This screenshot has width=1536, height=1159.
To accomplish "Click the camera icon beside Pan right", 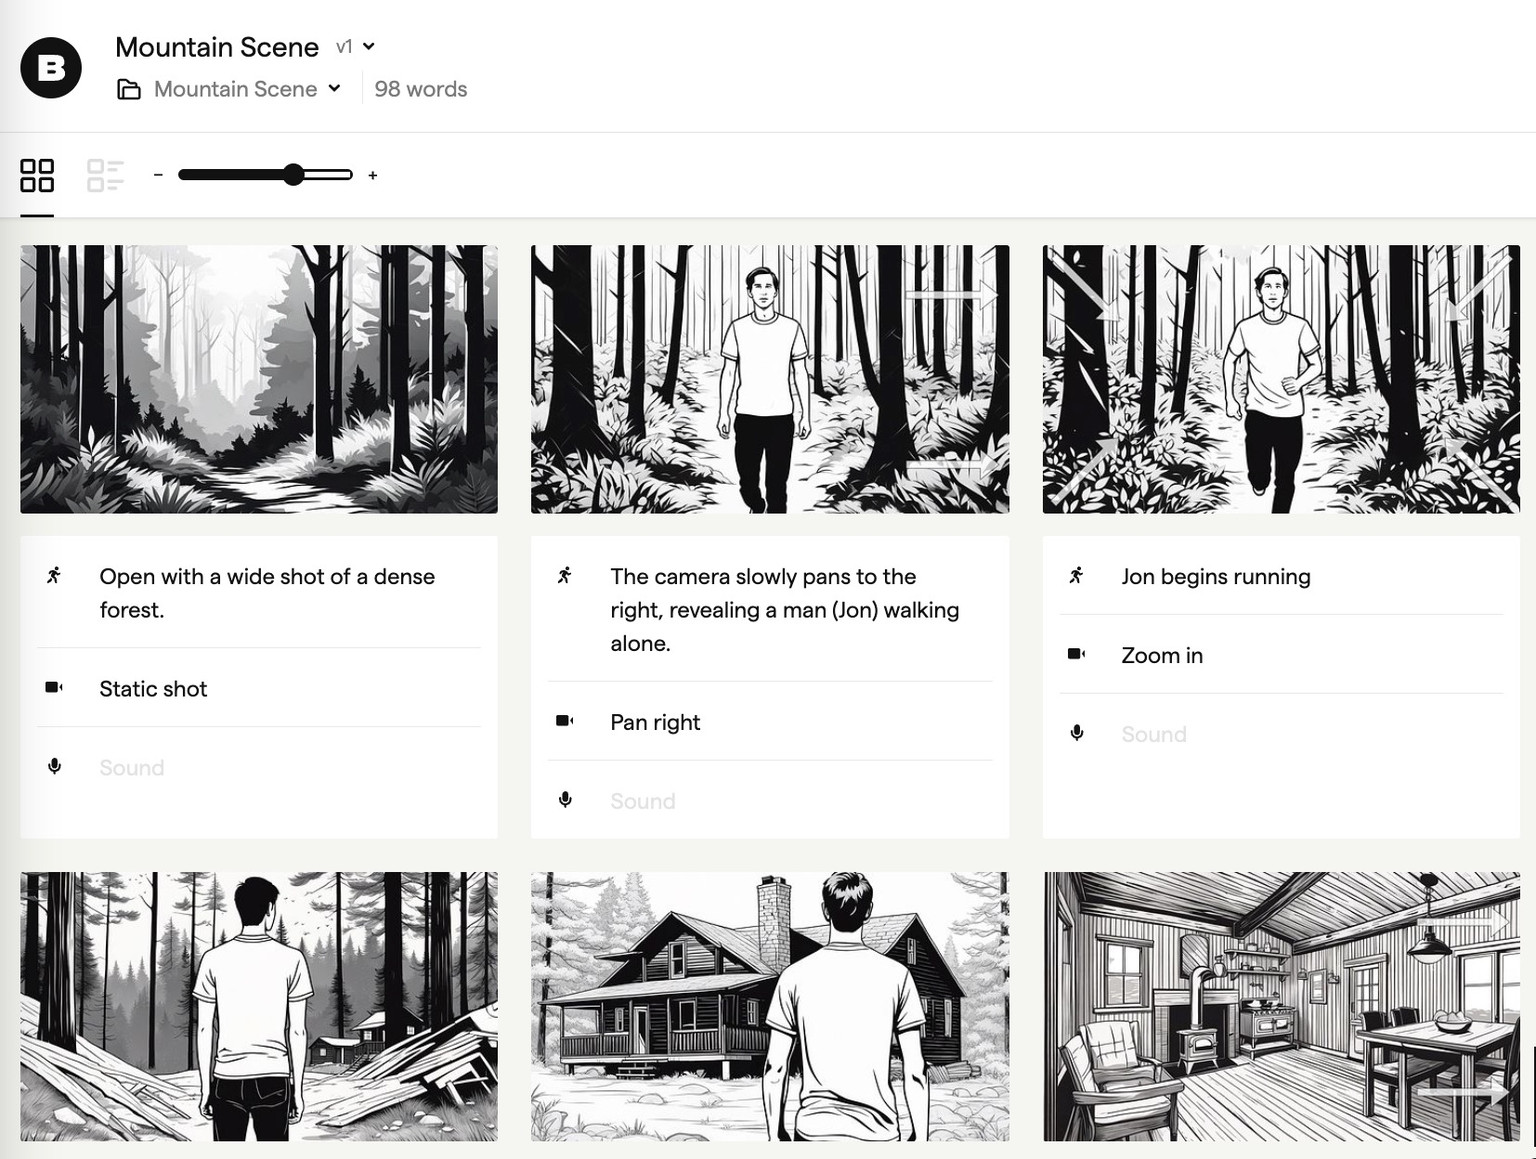I will point(565,721).
